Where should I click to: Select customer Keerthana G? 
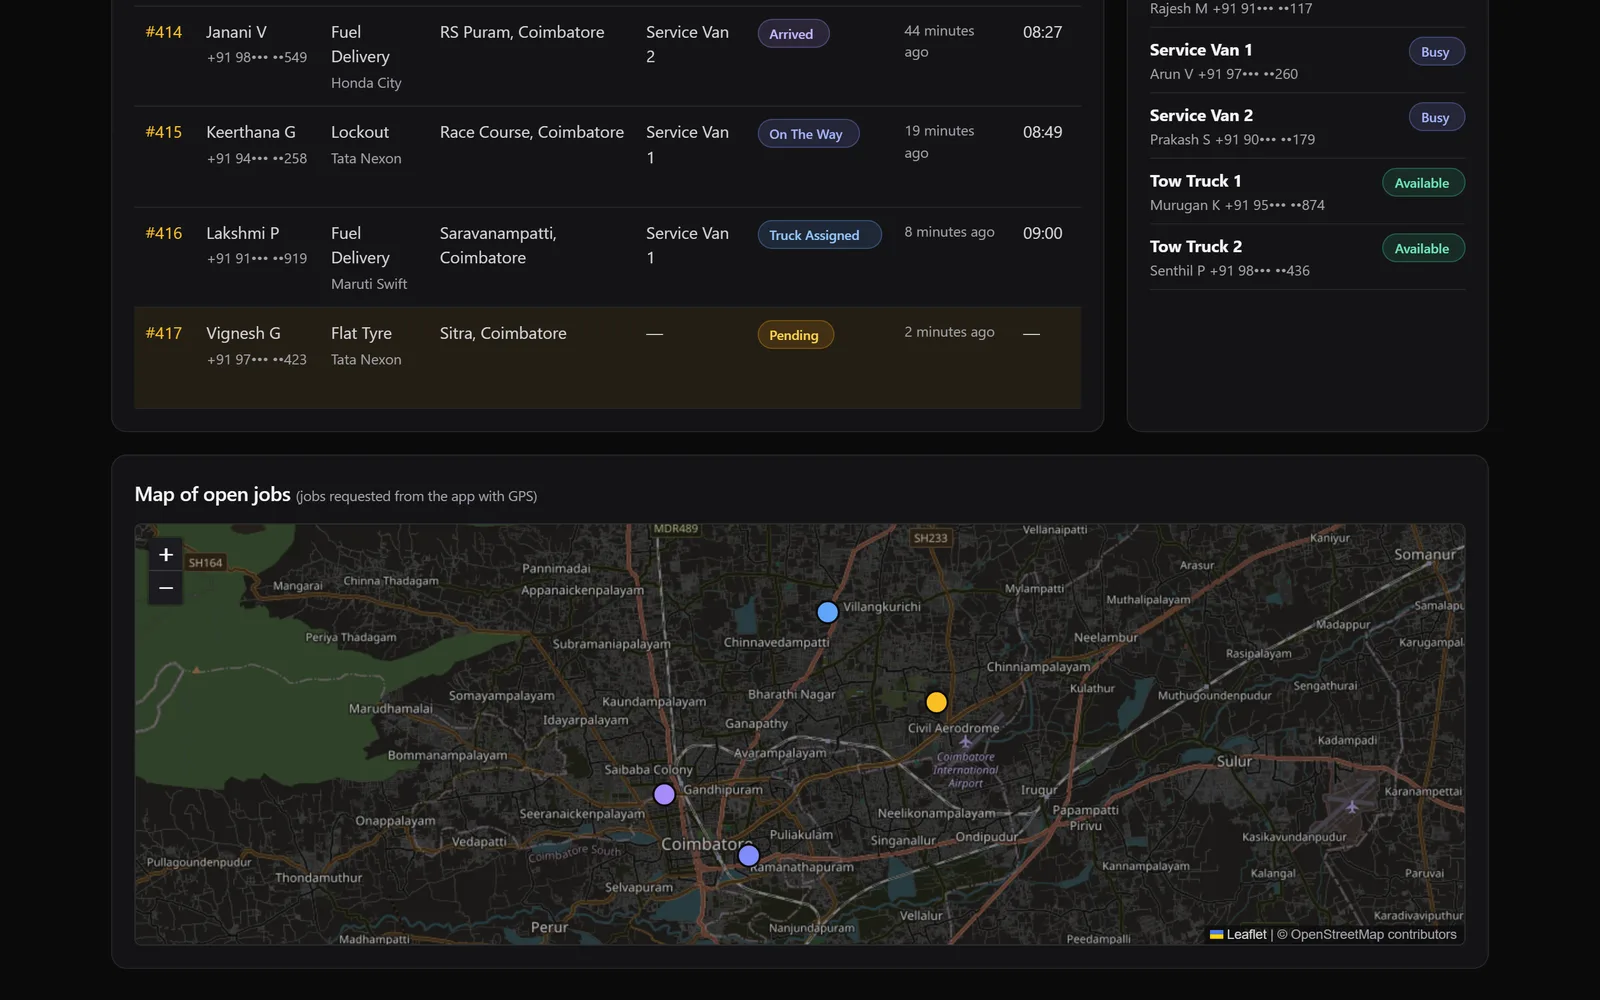click(251, 132)
